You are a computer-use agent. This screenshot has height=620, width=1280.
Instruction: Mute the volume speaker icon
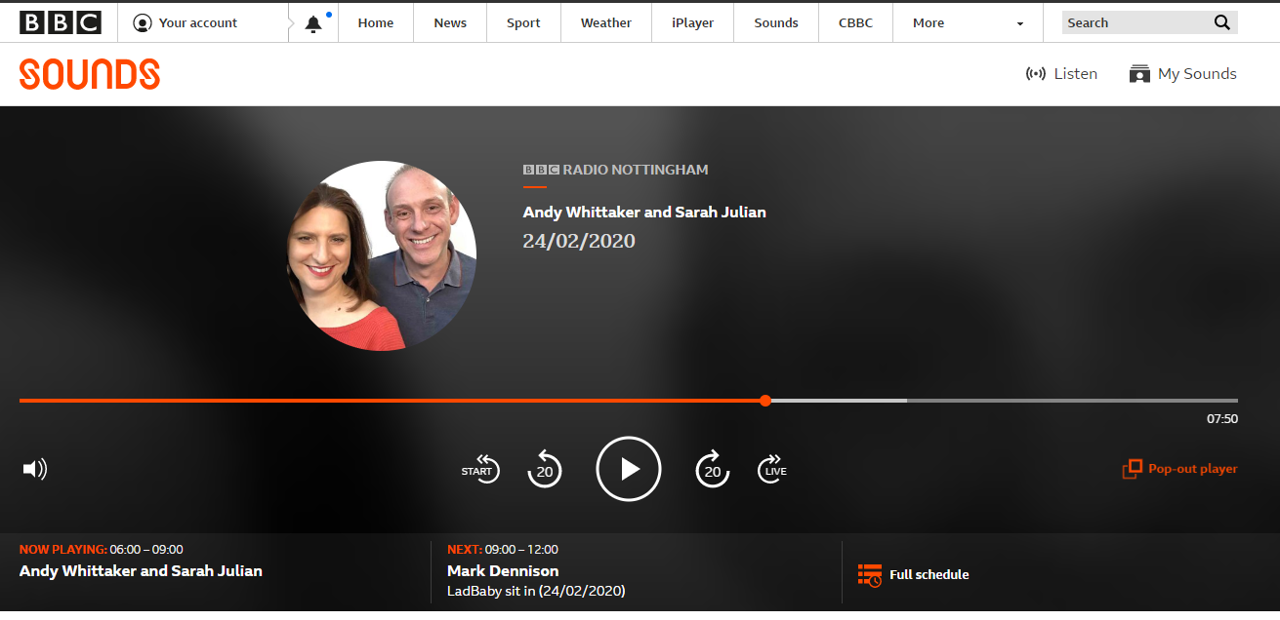coord(35,469)
